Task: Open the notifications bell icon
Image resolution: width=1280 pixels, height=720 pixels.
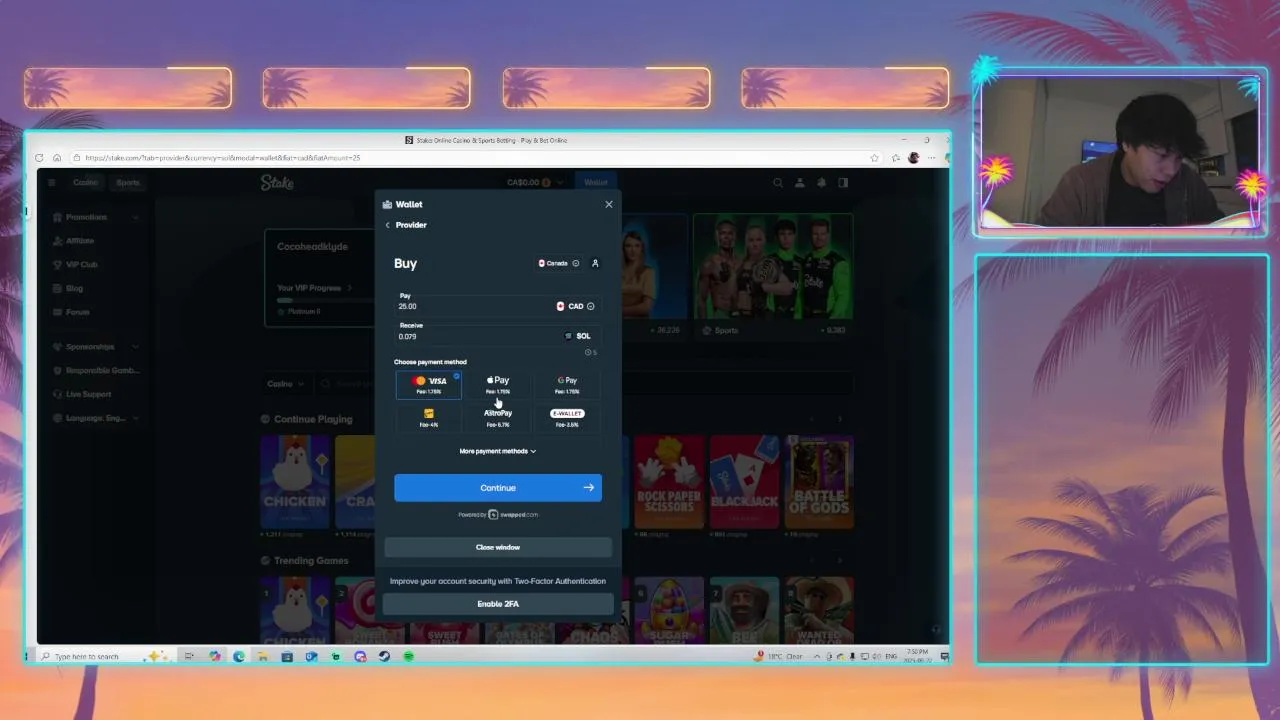Action: click(x=822, y=183)
